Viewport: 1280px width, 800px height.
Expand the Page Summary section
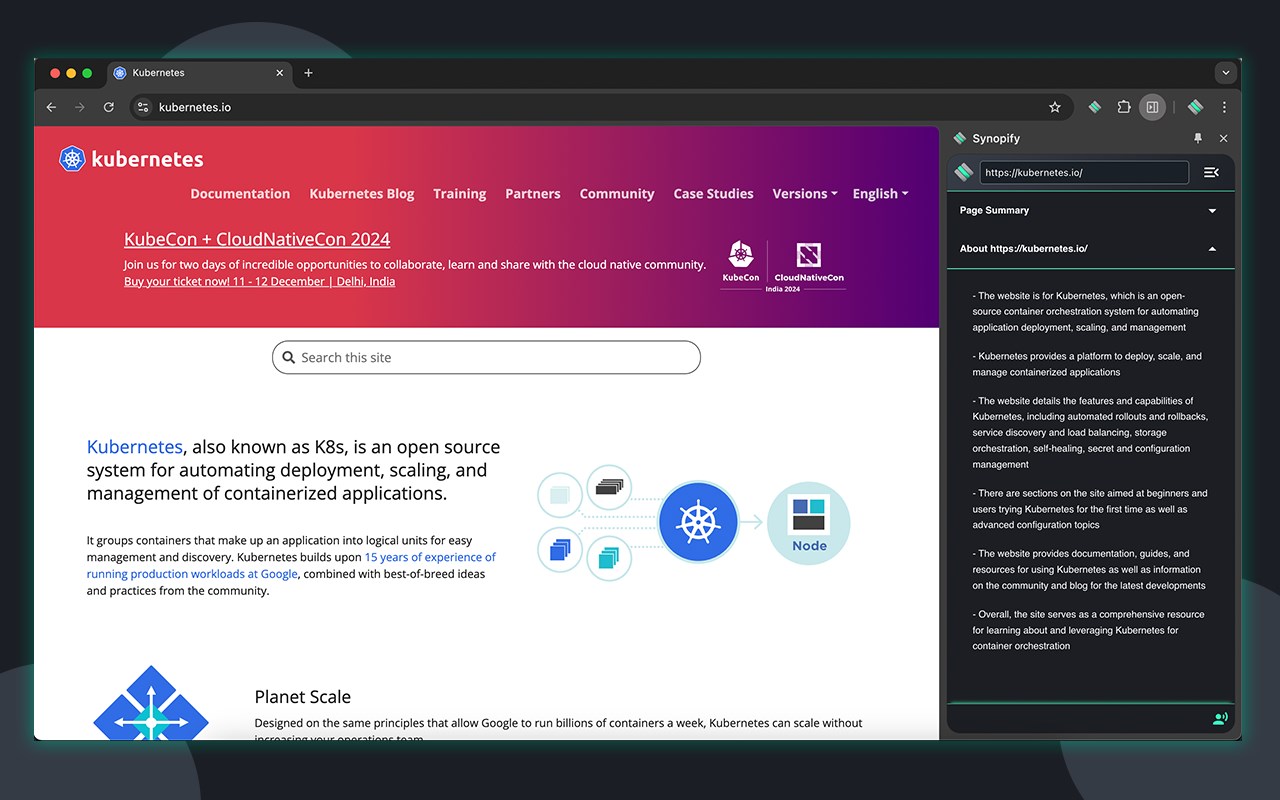[1090, 211]
